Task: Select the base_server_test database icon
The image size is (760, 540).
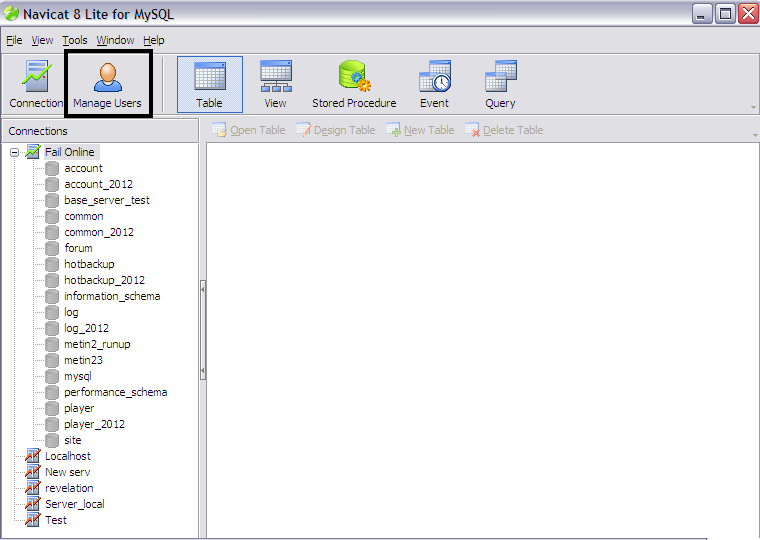Action: [x=52, y=200]
